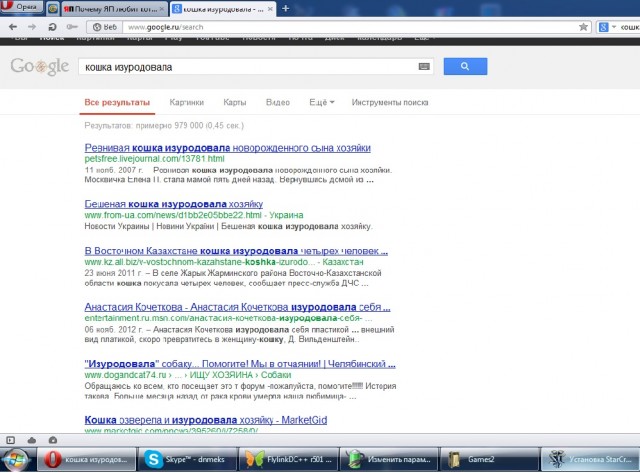Click the Windows Start orb
Screen dimensions: 640x473
coord(16,459)
